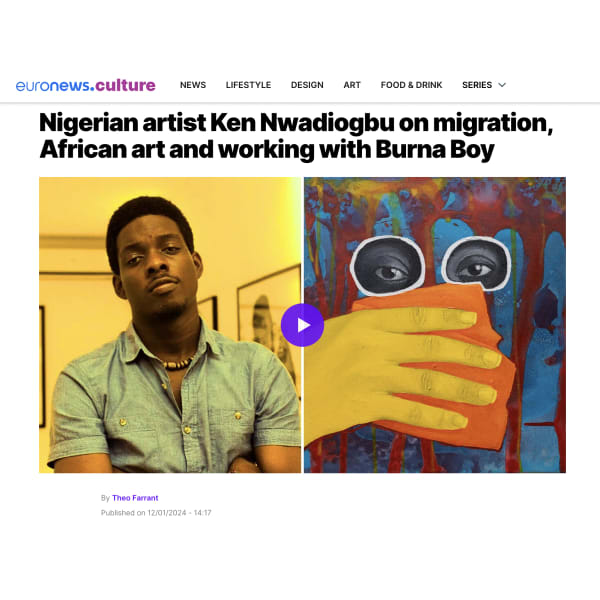
Task: Click the SERIES menu label
Action: (x=477, y=85)
